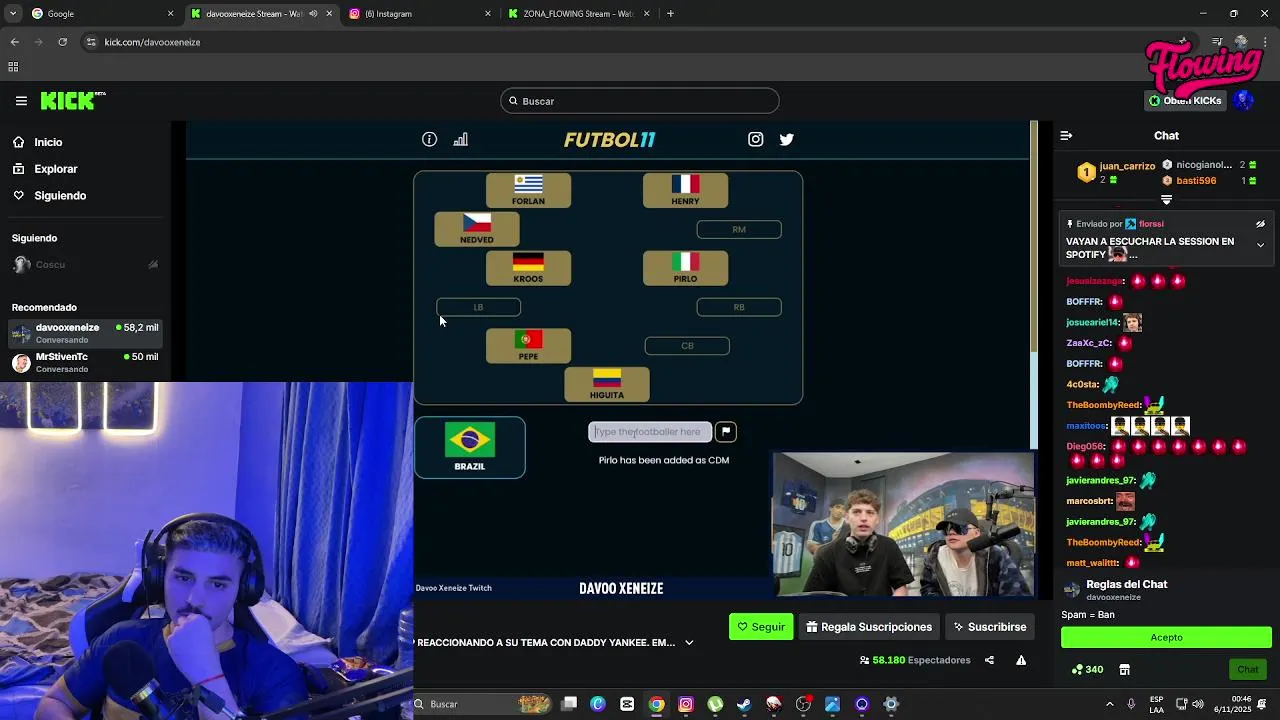
Task: Mute the davooxeneize tab audio icon
Action: click(313, 14)
